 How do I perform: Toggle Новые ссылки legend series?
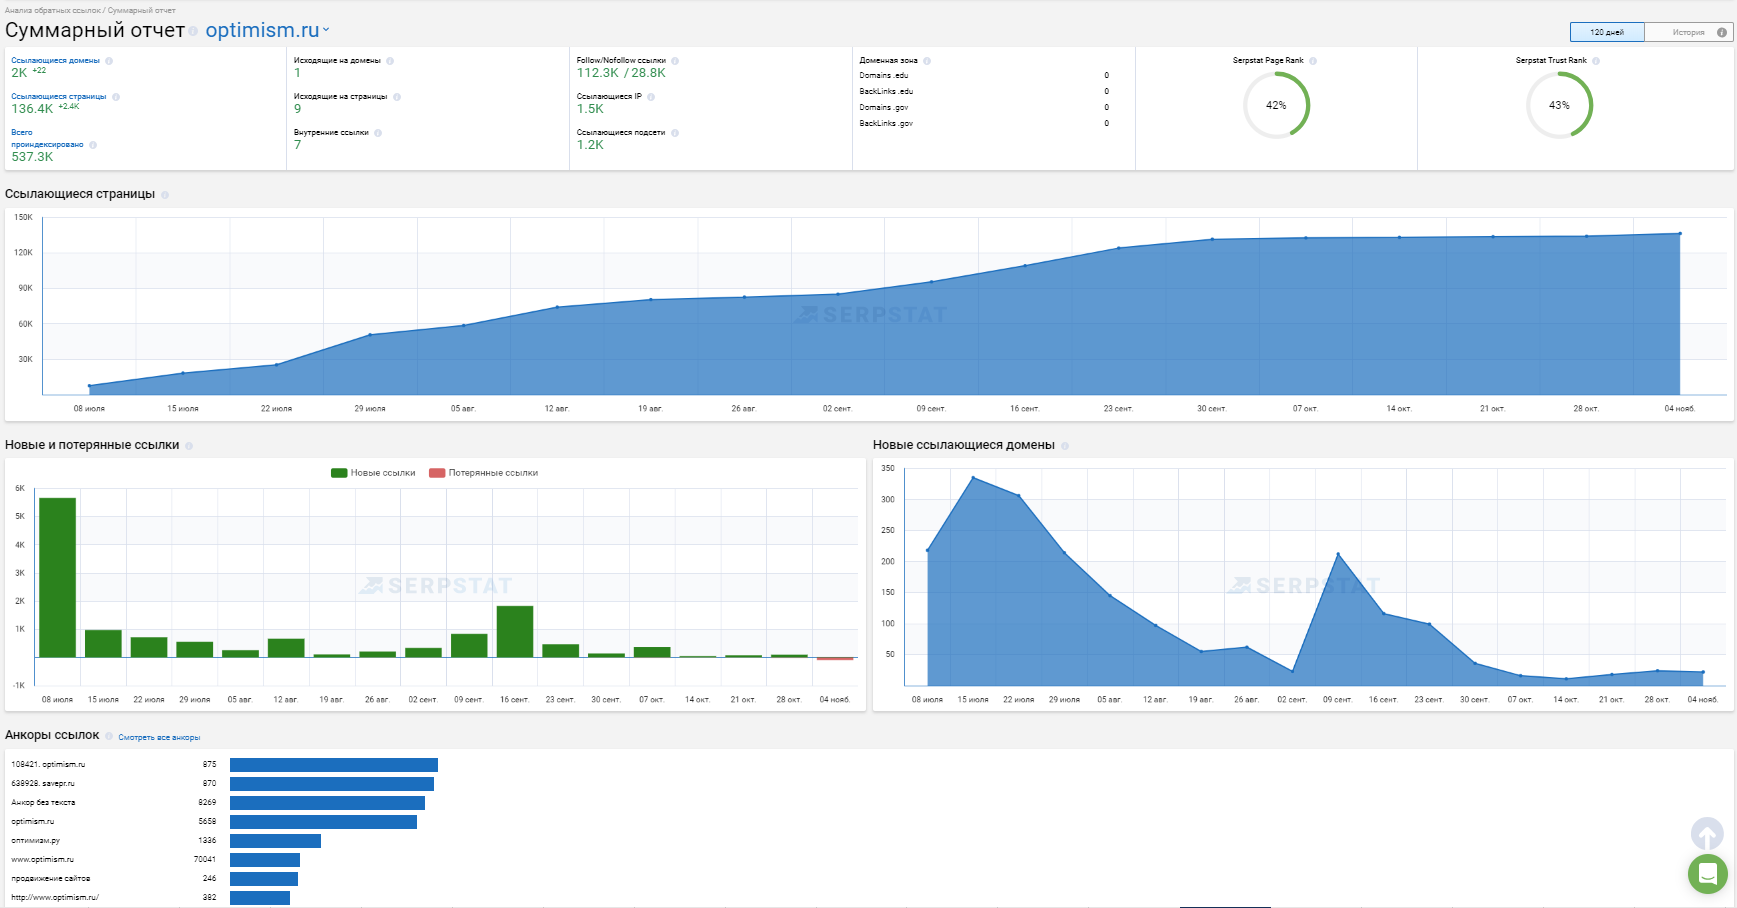[373, 473]
